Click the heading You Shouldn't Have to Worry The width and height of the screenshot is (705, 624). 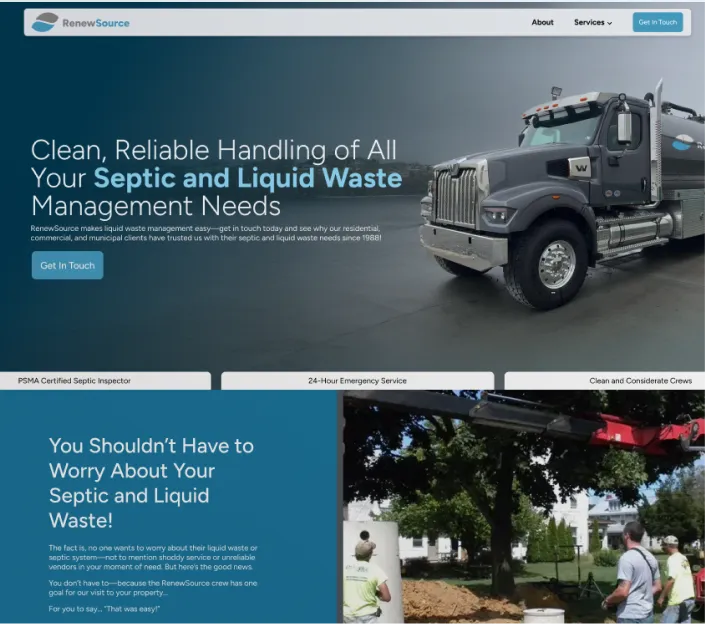tap(151, 483)
